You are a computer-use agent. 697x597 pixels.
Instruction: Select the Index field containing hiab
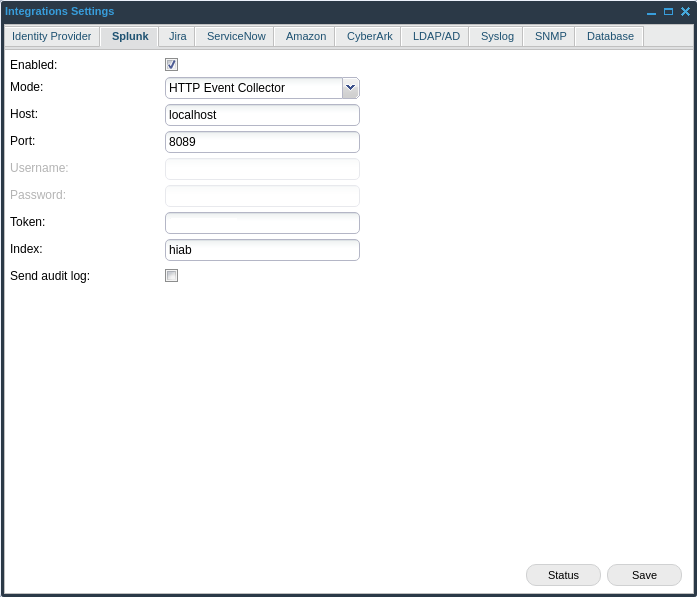(262, 250)
